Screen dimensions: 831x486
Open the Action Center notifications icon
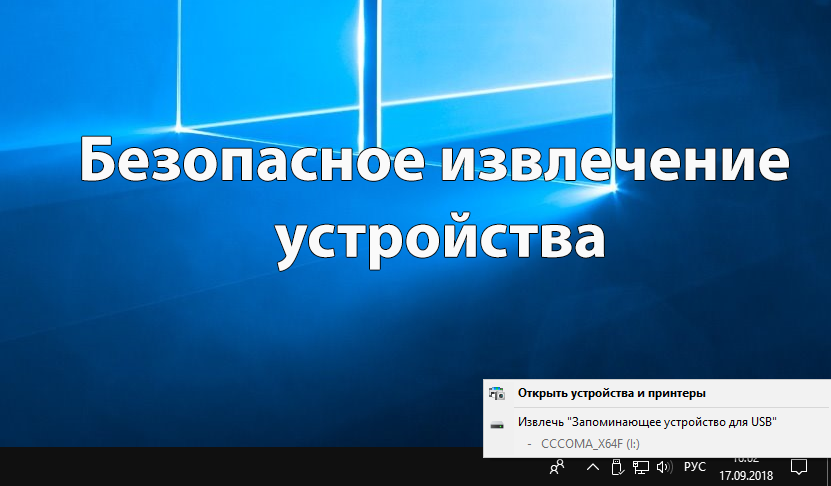click(799, 467)
